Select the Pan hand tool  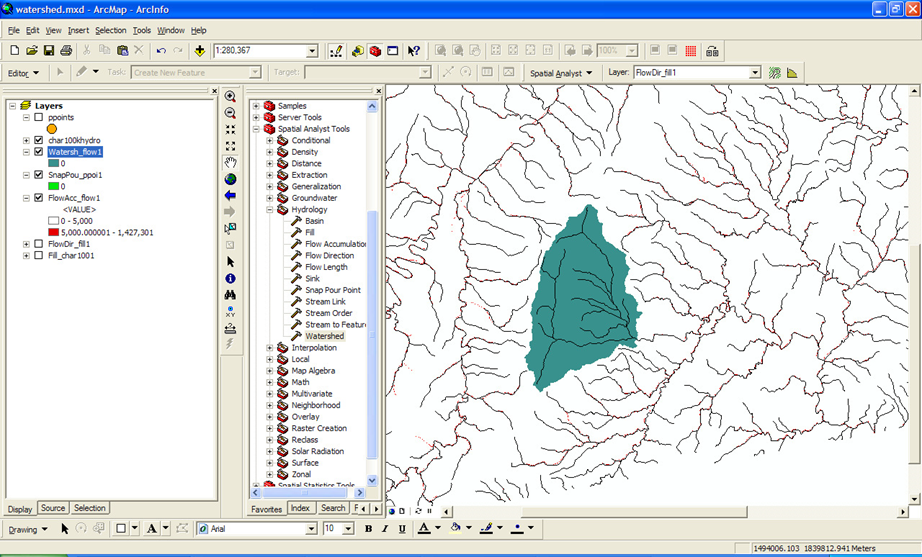(230, 162)
